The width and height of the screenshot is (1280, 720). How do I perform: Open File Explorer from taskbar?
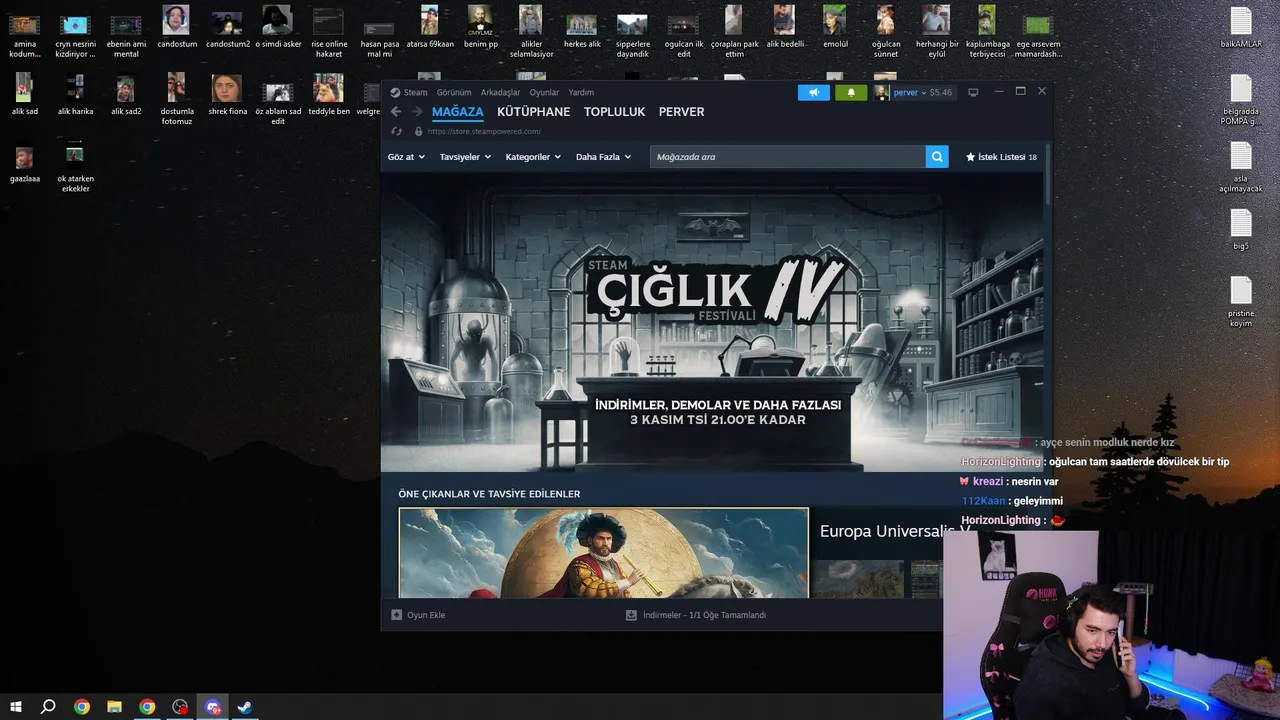coord(114,707)
